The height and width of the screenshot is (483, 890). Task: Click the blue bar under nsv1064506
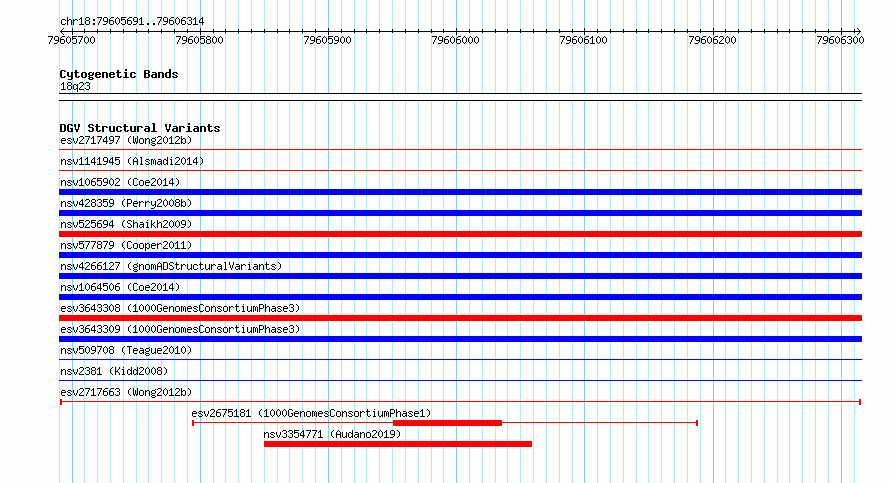(460, 297)
